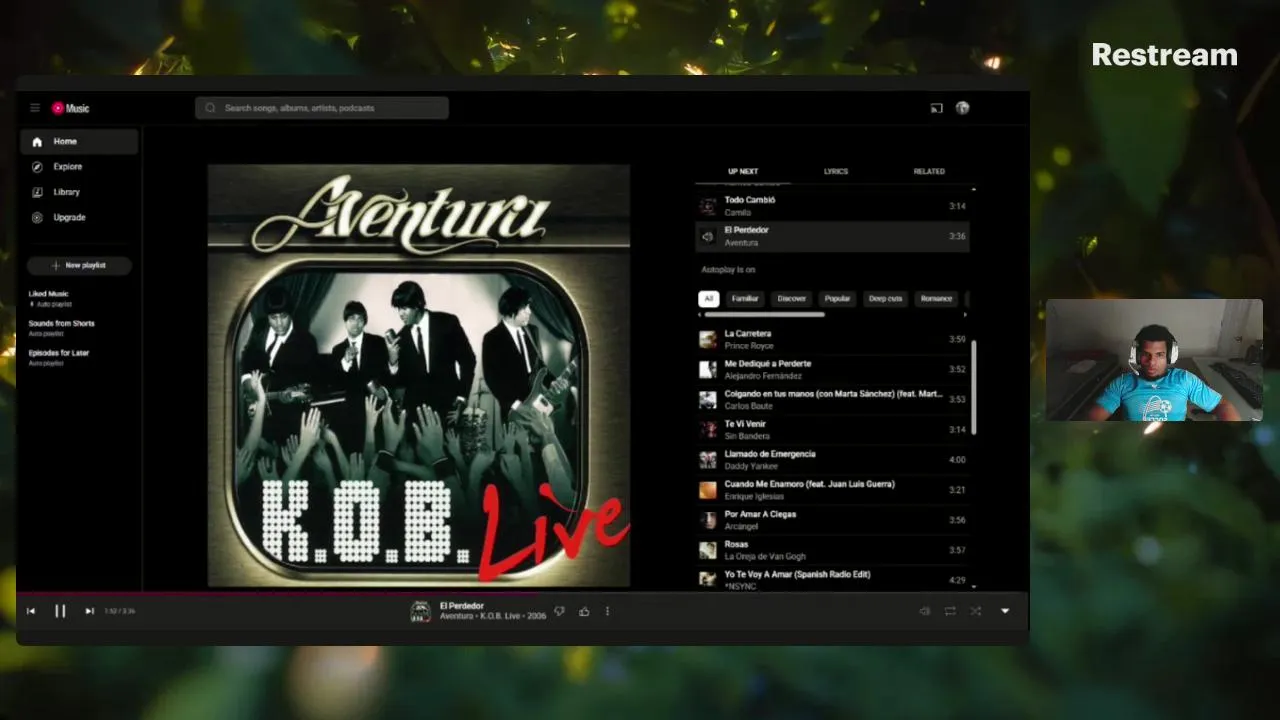Screen dimensions: 1280x720
Task: Open Explore in the sidebar
Action: [79, 167]
